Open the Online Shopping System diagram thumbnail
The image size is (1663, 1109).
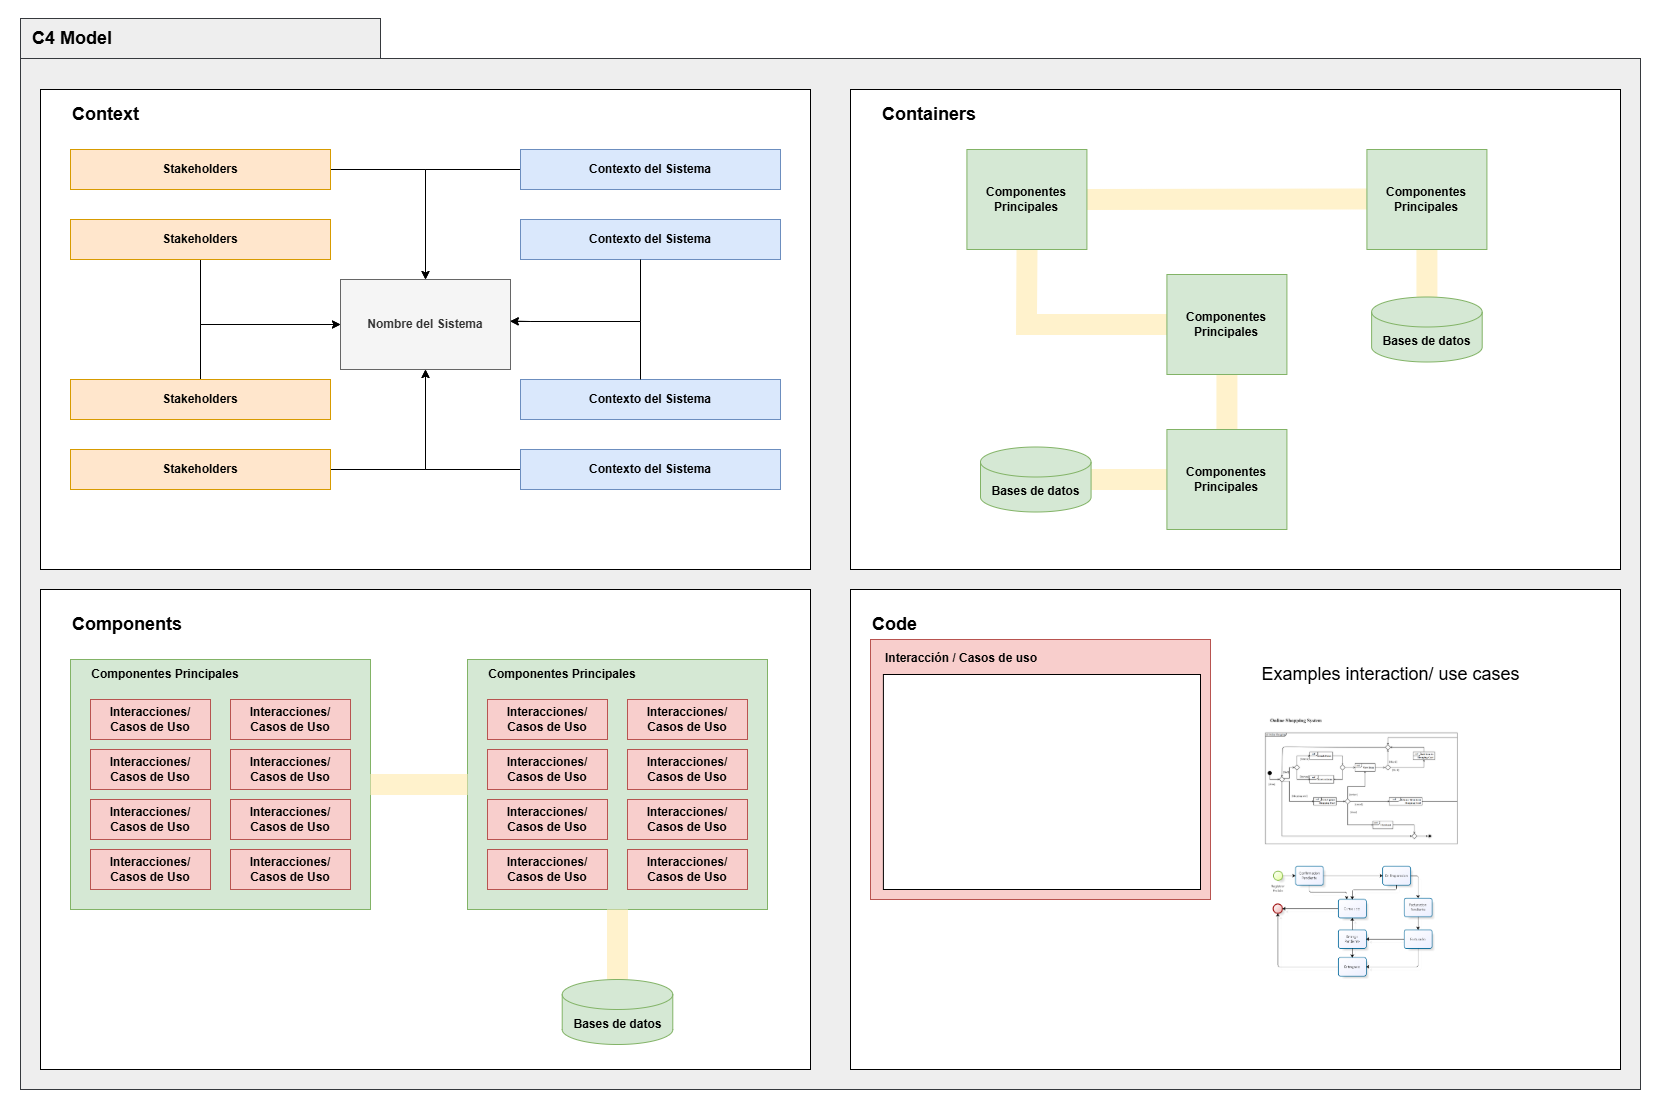click(x=1360, y=787)
